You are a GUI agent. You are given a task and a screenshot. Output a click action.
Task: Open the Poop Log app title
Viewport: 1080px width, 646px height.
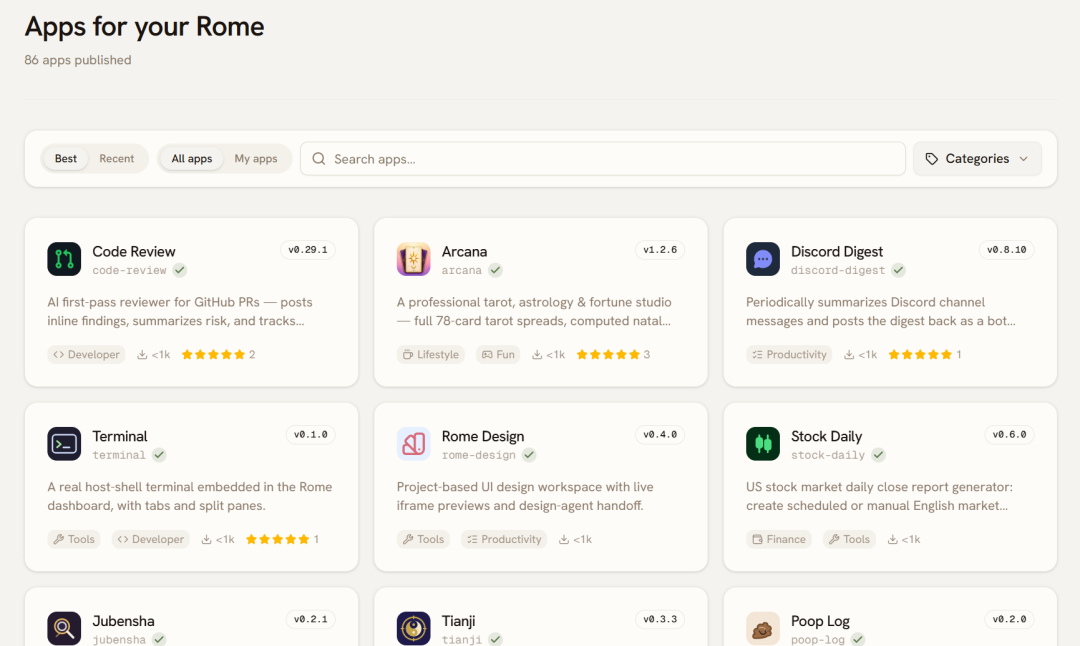point(820,621)
